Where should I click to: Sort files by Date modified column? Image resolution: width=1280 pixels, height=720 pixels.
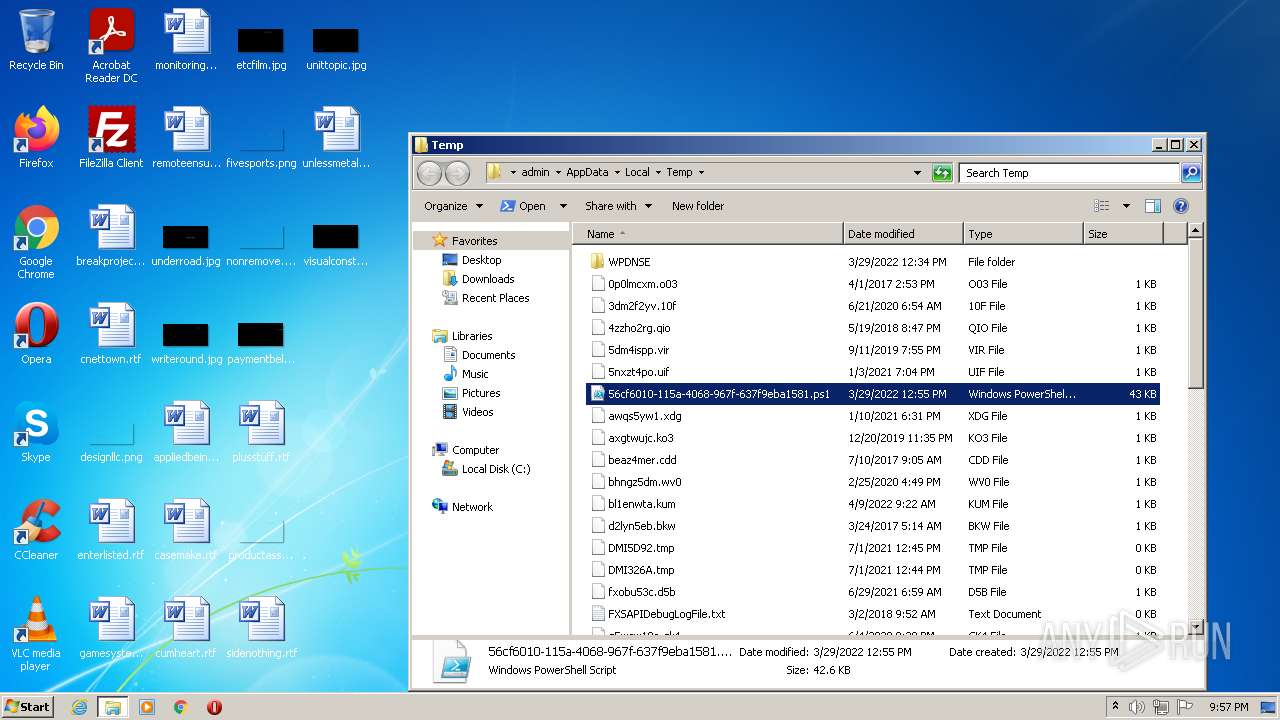click(903, 234)
